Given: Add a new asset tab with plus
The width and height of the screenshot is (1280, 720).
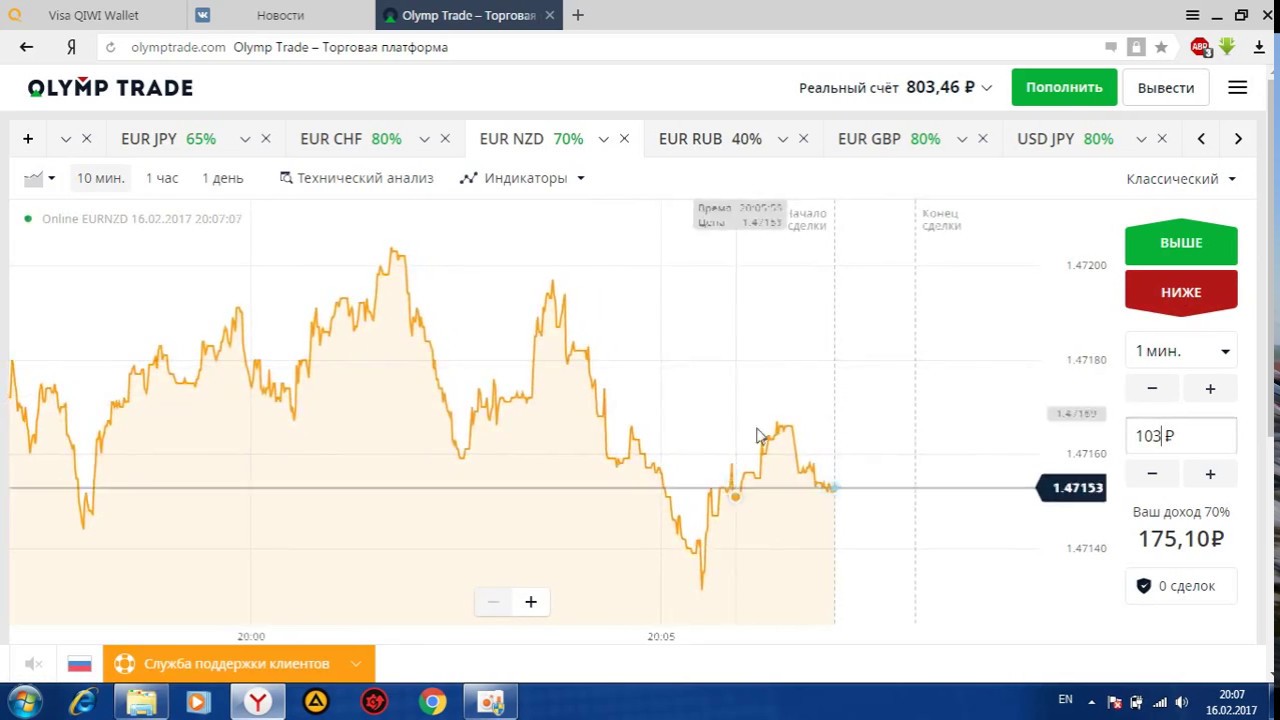Looking at the screenshot, I should coord(28,139).
